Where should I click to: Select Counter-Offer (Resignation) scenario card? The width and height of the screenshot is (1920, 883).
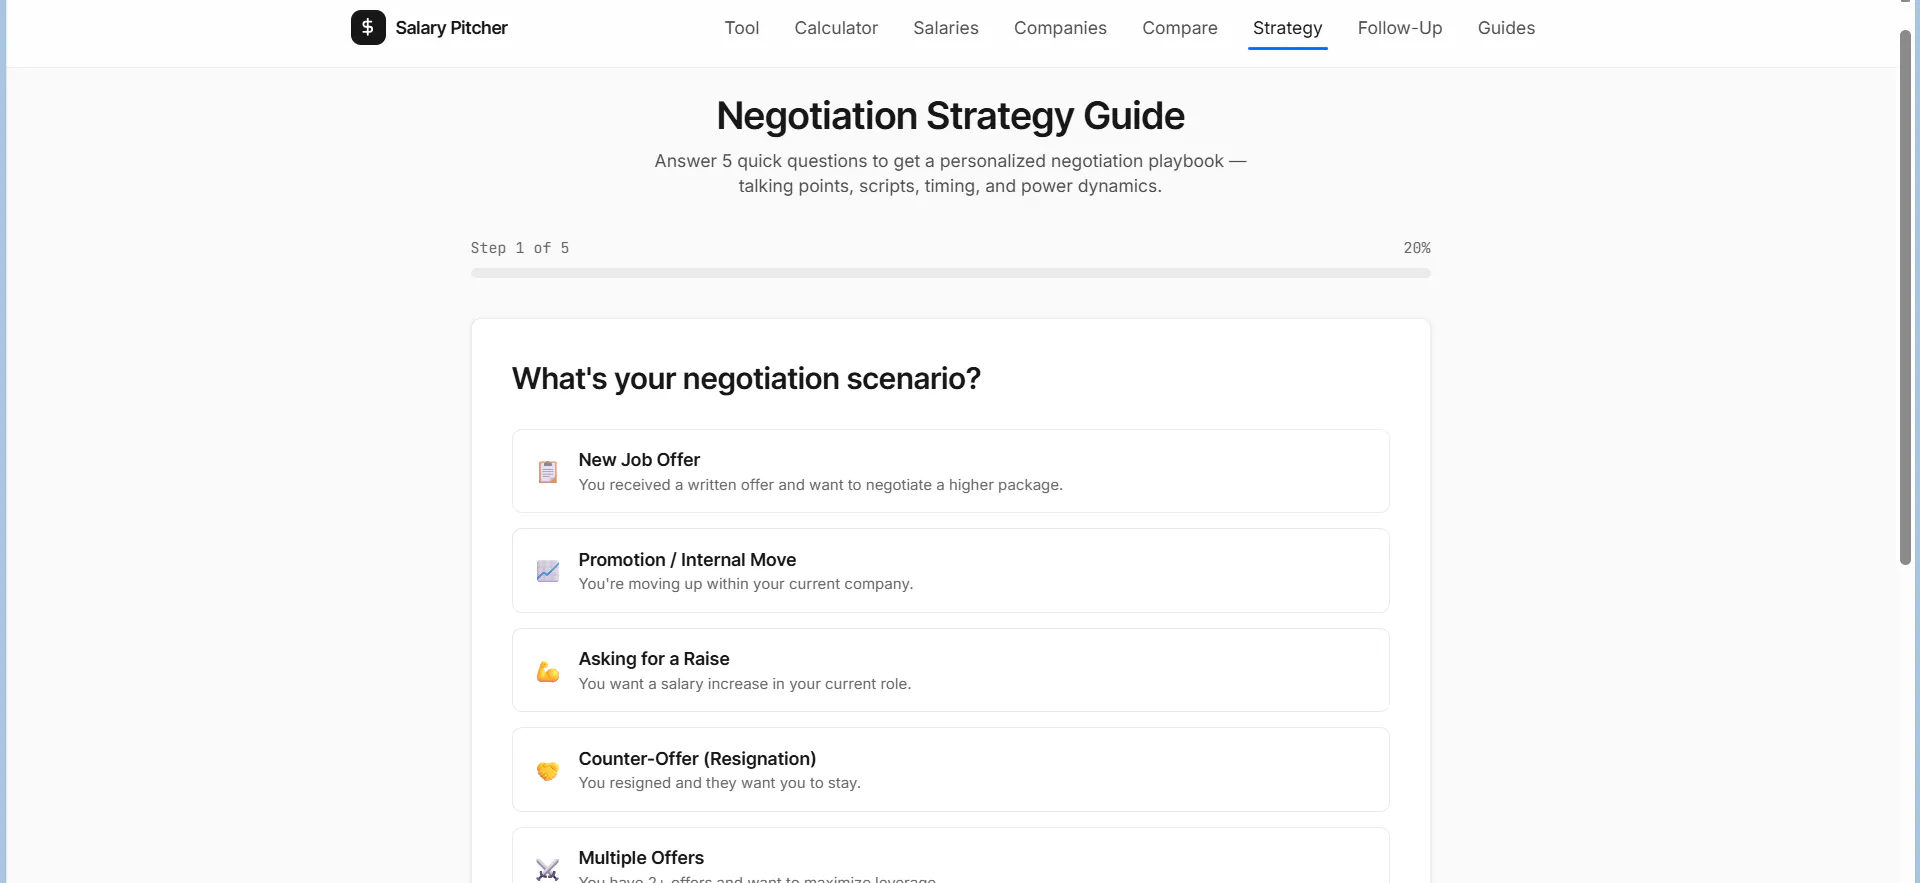[x=951, y=770]
